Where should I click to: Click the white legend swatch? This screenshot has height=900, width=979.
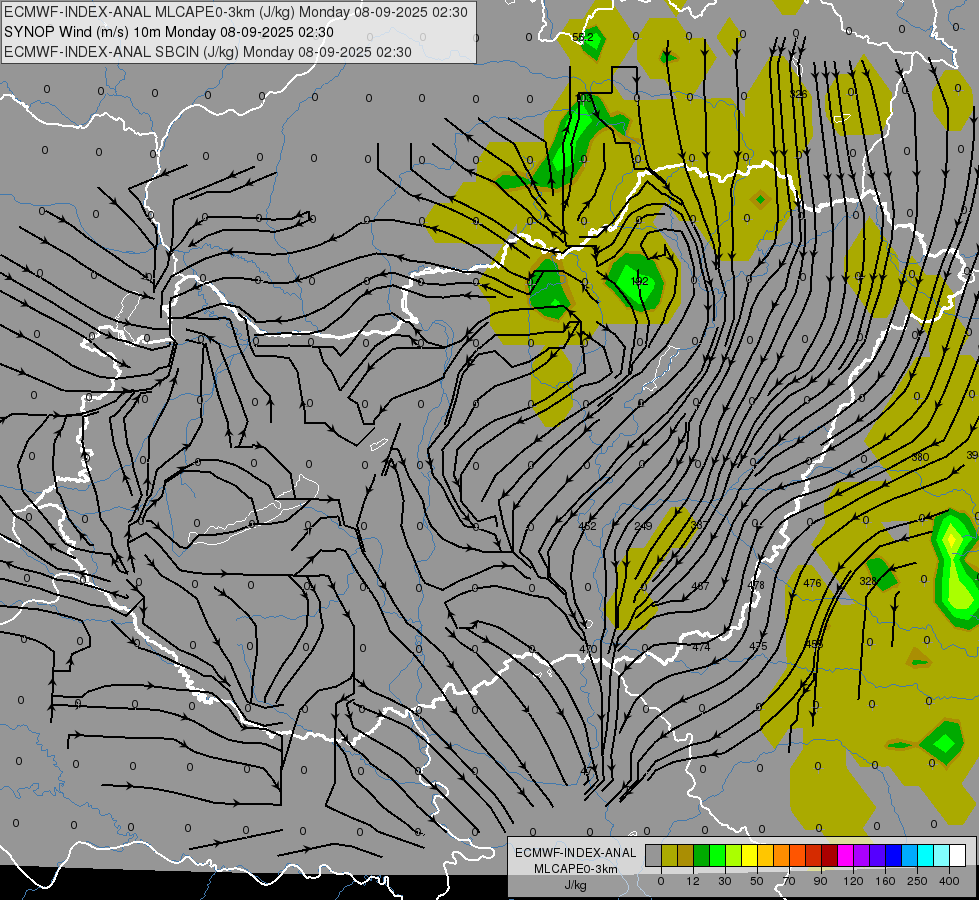(x=958, y=855)
